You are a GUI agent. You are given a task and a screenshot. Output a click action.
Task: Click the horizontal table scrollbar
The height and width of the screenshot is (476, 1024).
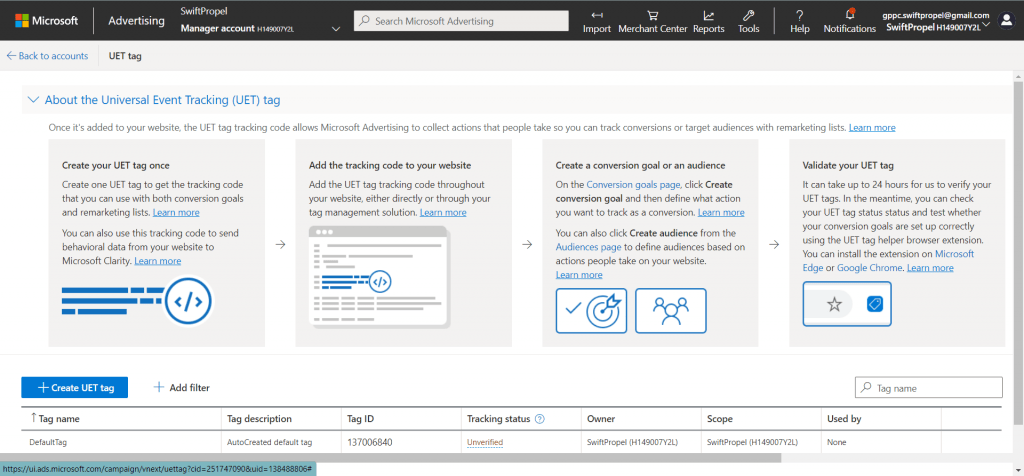pos(391,458)
